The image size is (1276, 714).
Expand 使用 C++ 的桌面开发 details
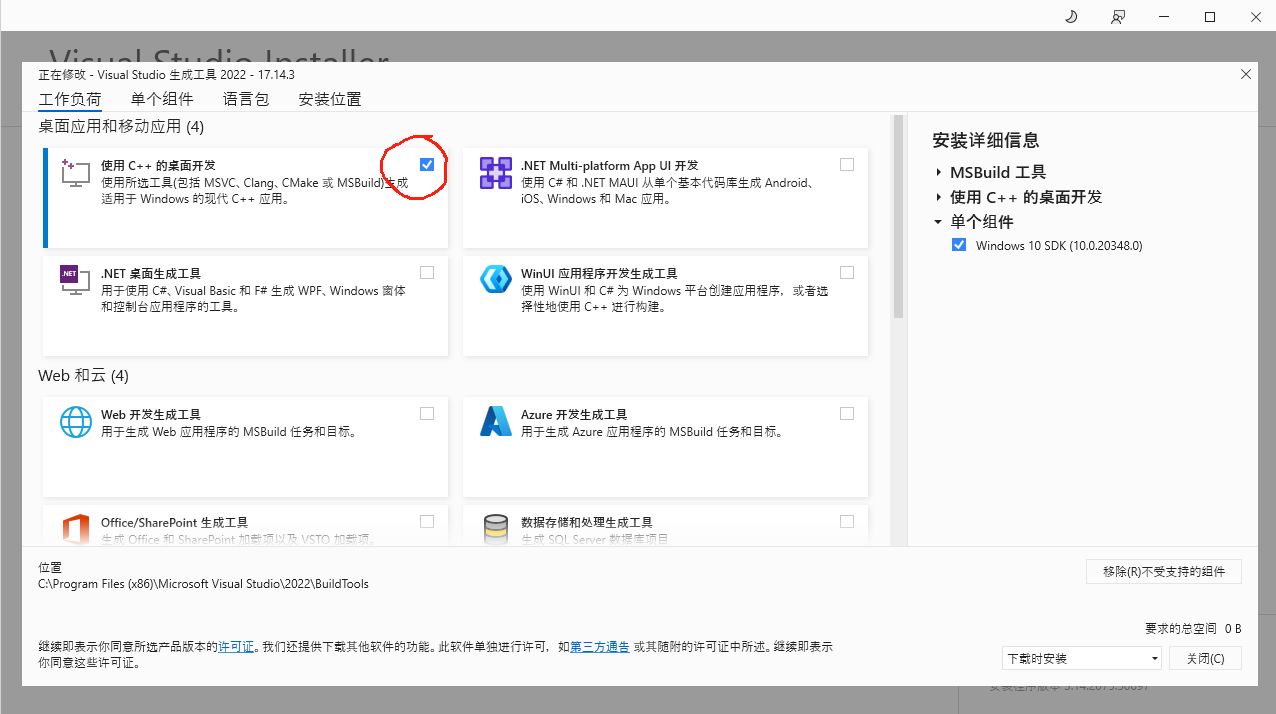click(938, 197)
